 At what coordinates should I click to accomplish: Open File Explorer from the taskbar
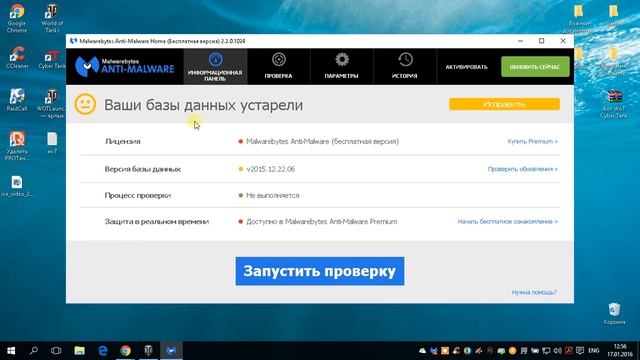point(80,351)
